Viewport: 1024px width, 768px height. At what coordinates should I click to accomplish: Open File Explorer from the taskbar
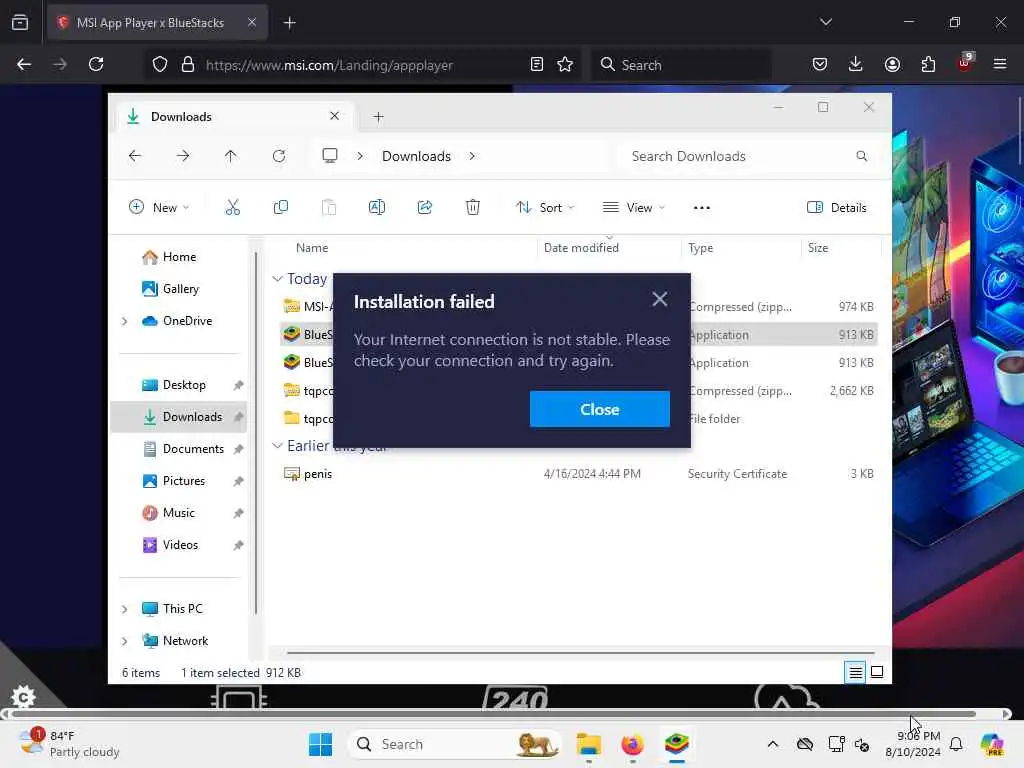pos(588,744)
